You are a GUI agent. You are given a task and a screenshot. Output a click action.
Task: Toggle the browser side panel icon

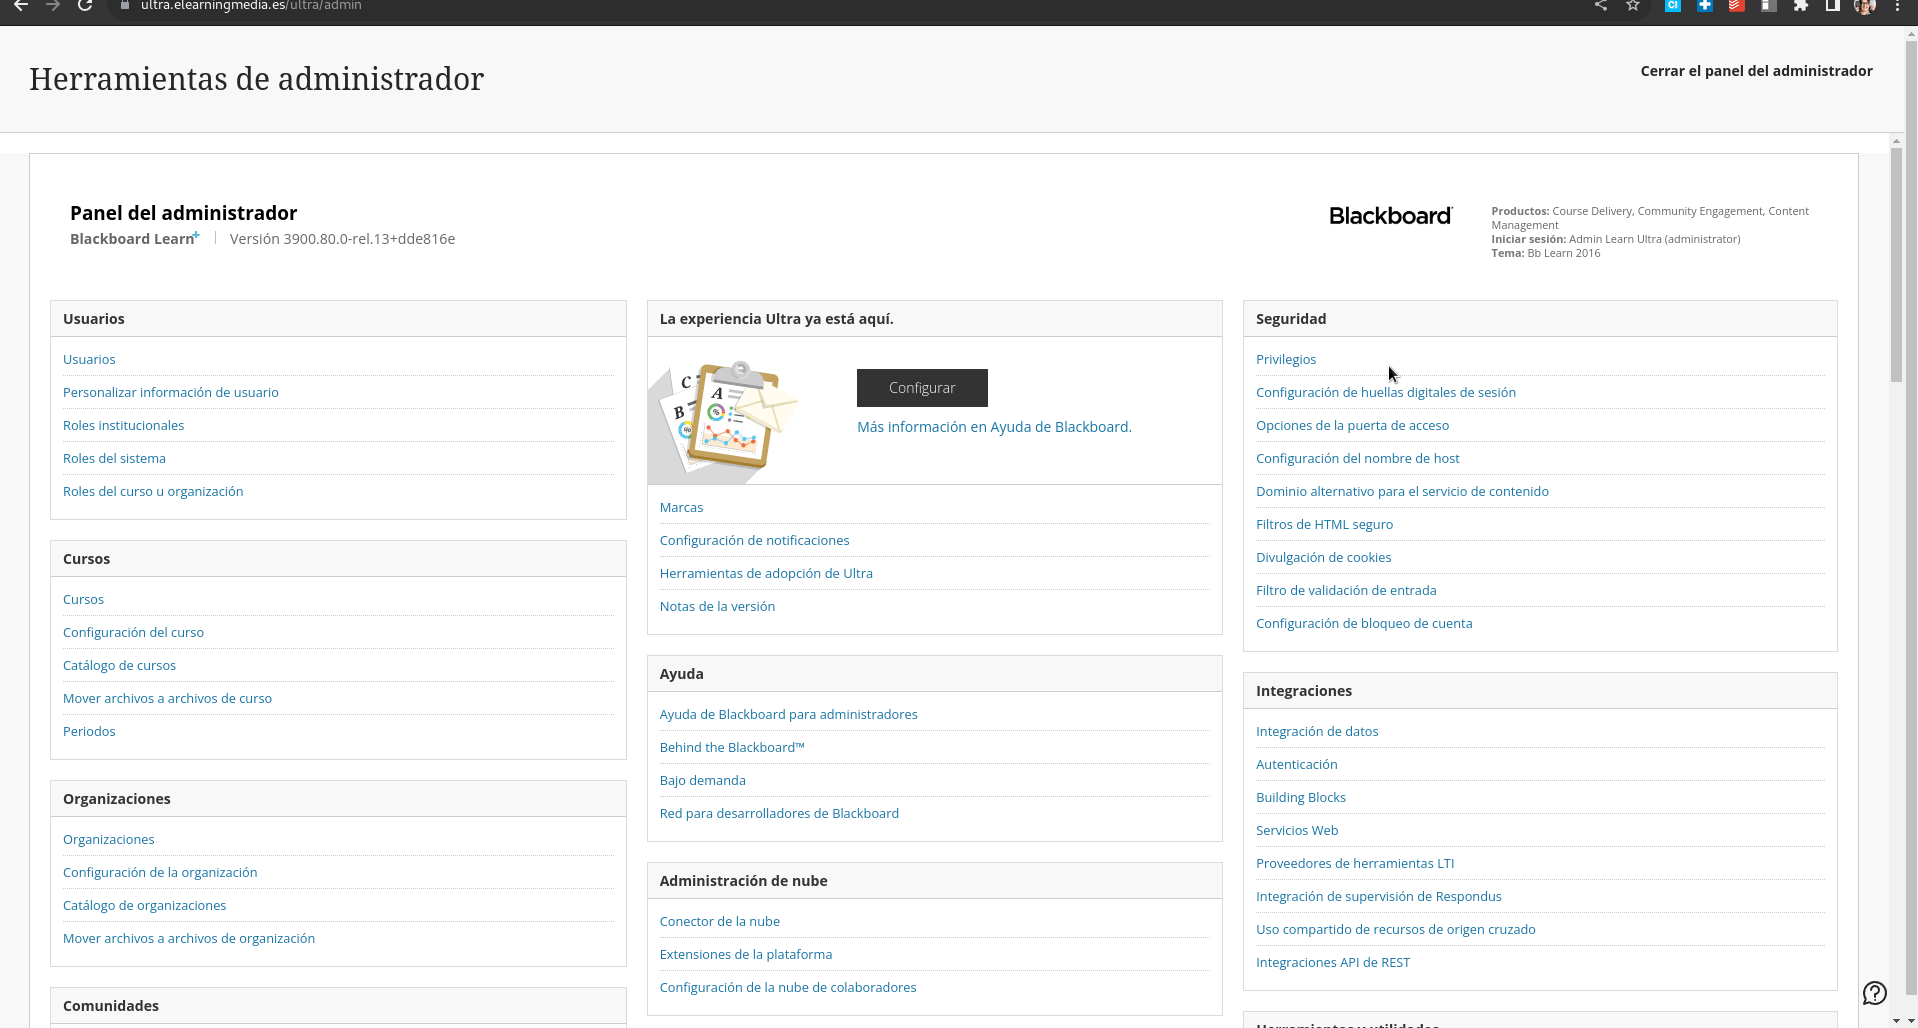(x=1833, y=5)
